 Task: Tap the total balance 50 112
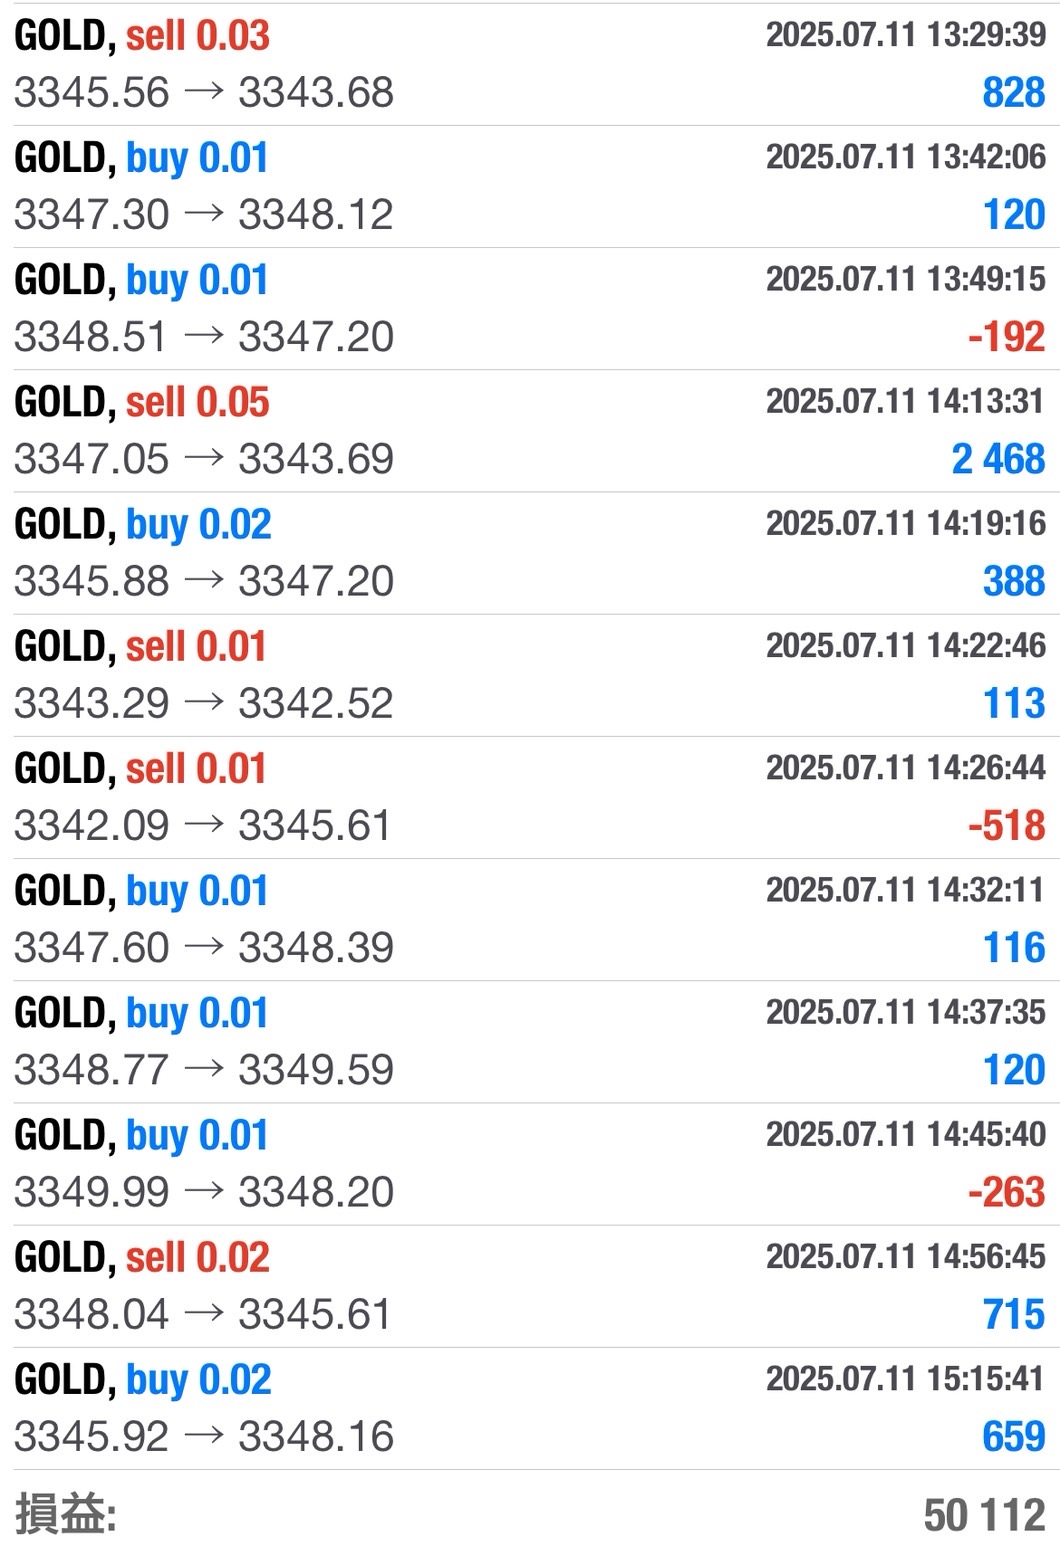coord(985,1515)
